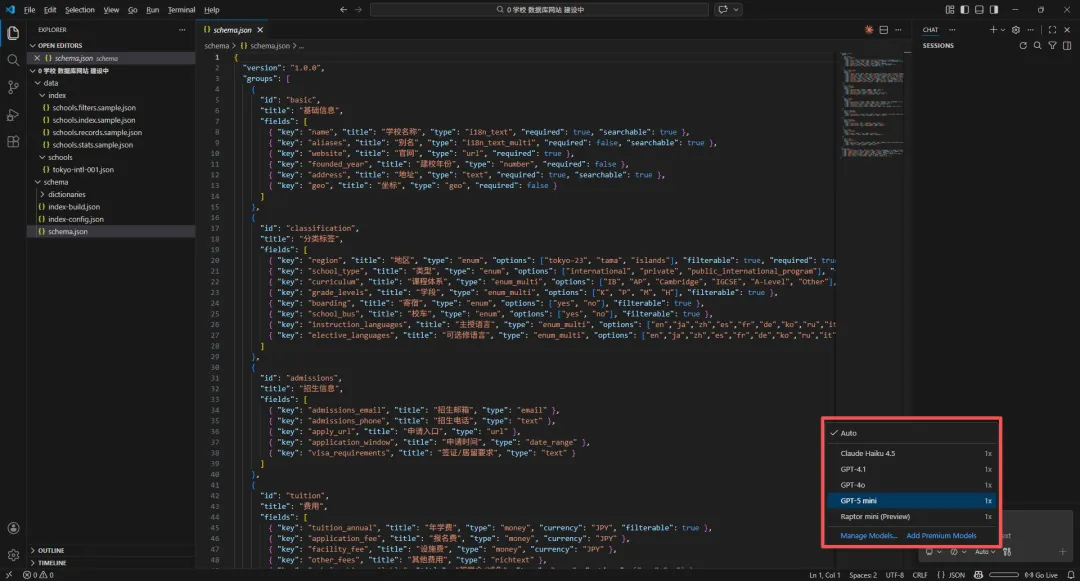The height and width of the screenshot is (581, 1080).
Task: Start a new chat with plus icon
Action: coord(993,30)
